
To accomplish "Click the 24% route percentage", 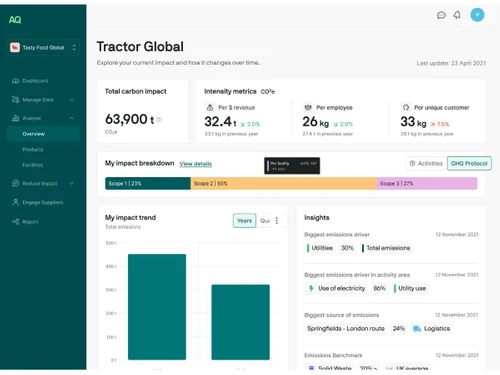I will (x=399, y=329).
